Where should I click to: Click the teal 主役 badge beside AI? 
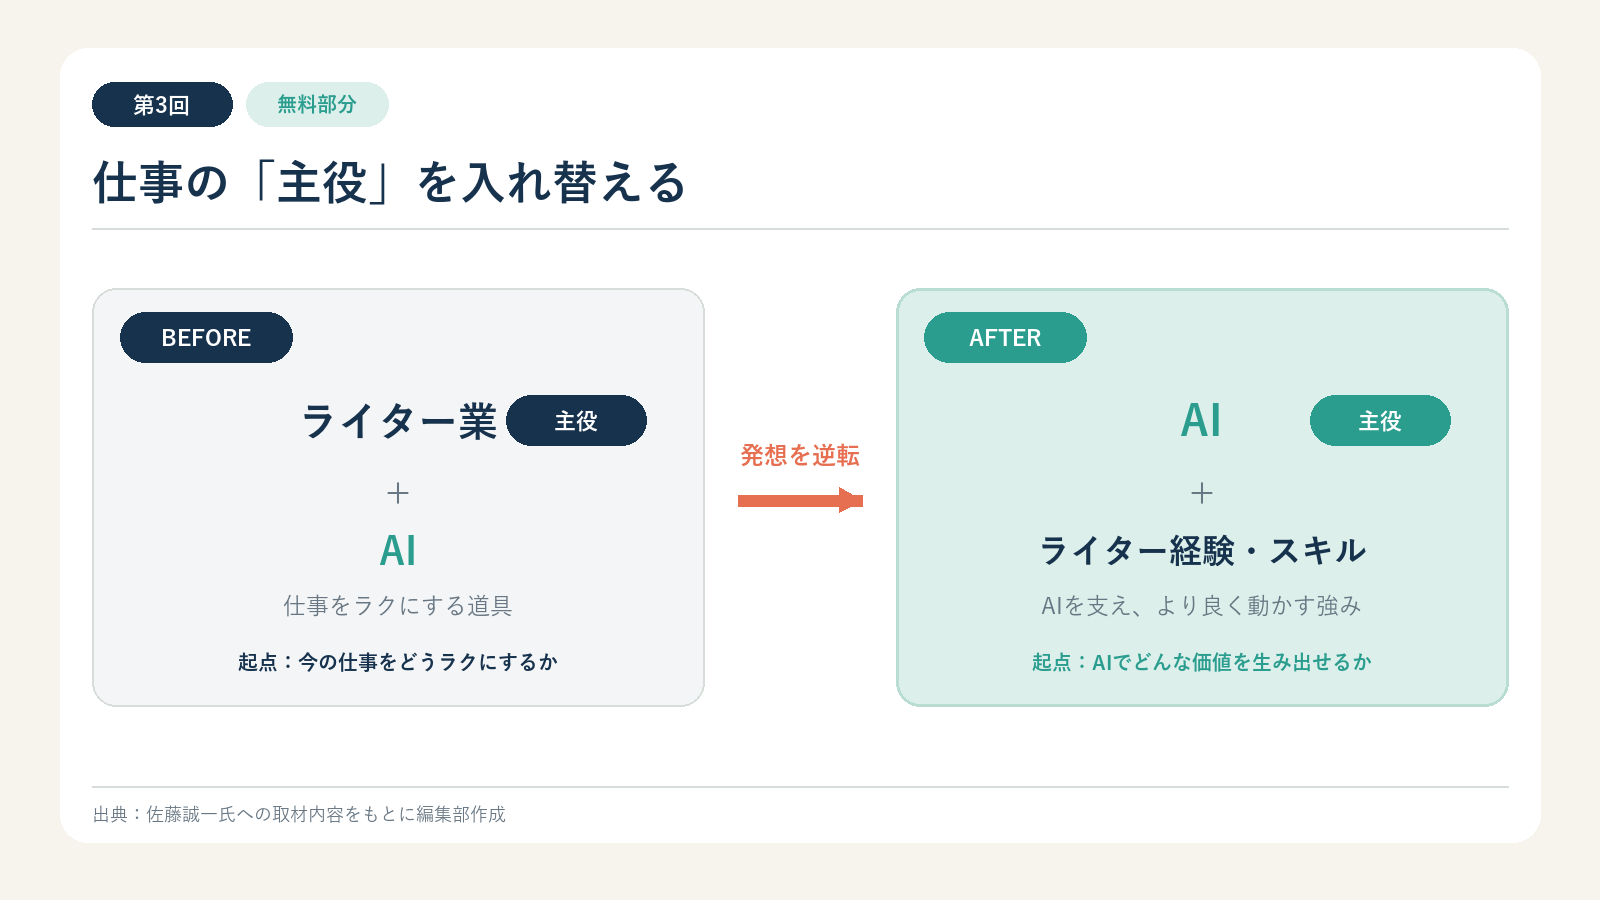[1380, 421]
